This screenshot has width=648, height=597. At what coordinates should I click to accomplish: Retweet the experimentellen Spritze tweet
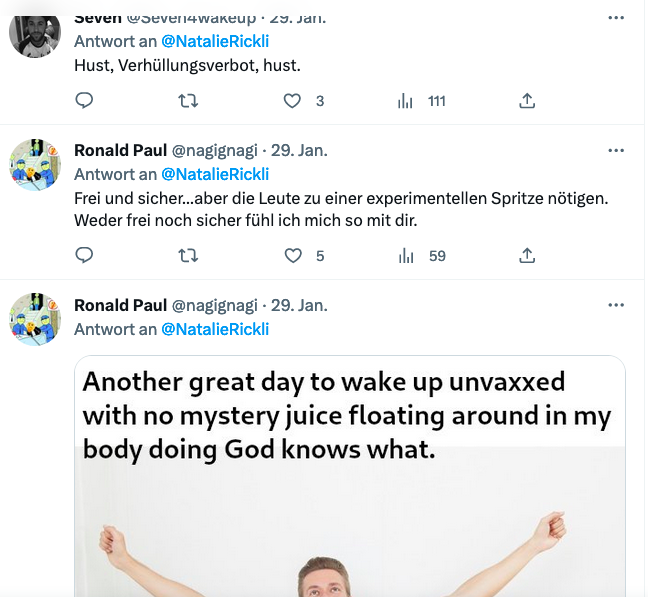tap(188, 256)
